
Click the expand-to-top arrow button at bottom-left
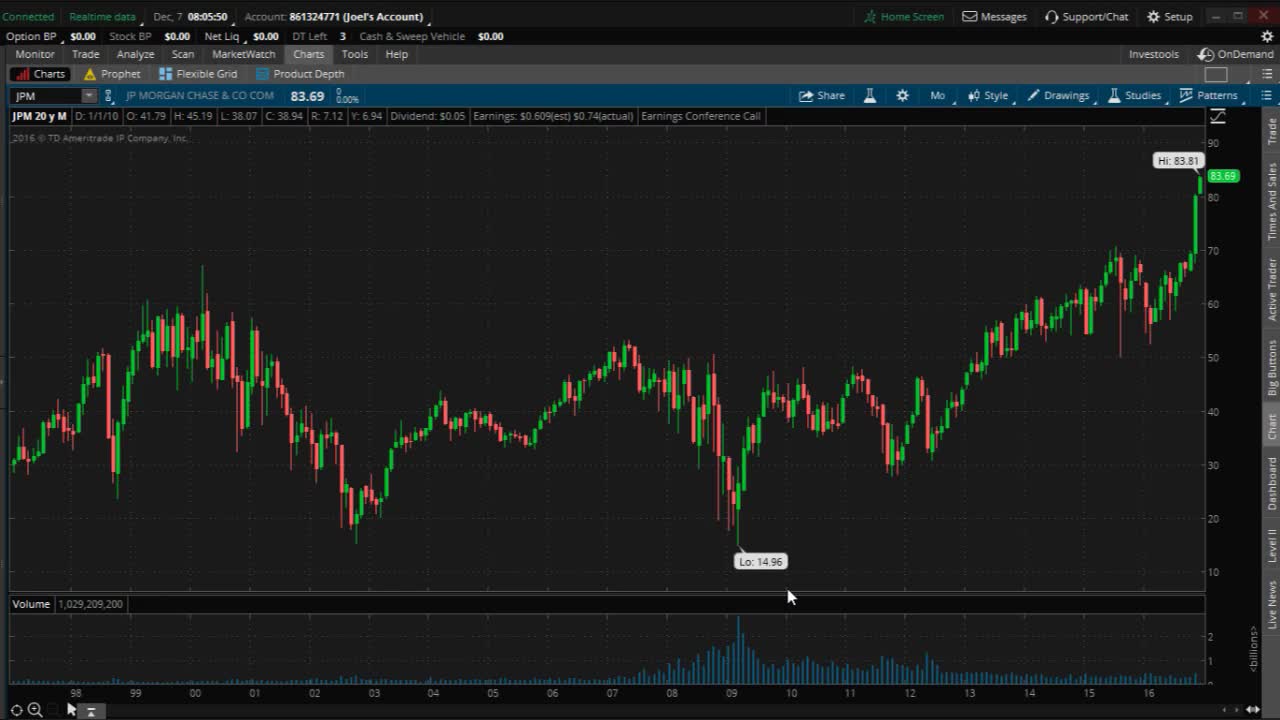point(90,711)
